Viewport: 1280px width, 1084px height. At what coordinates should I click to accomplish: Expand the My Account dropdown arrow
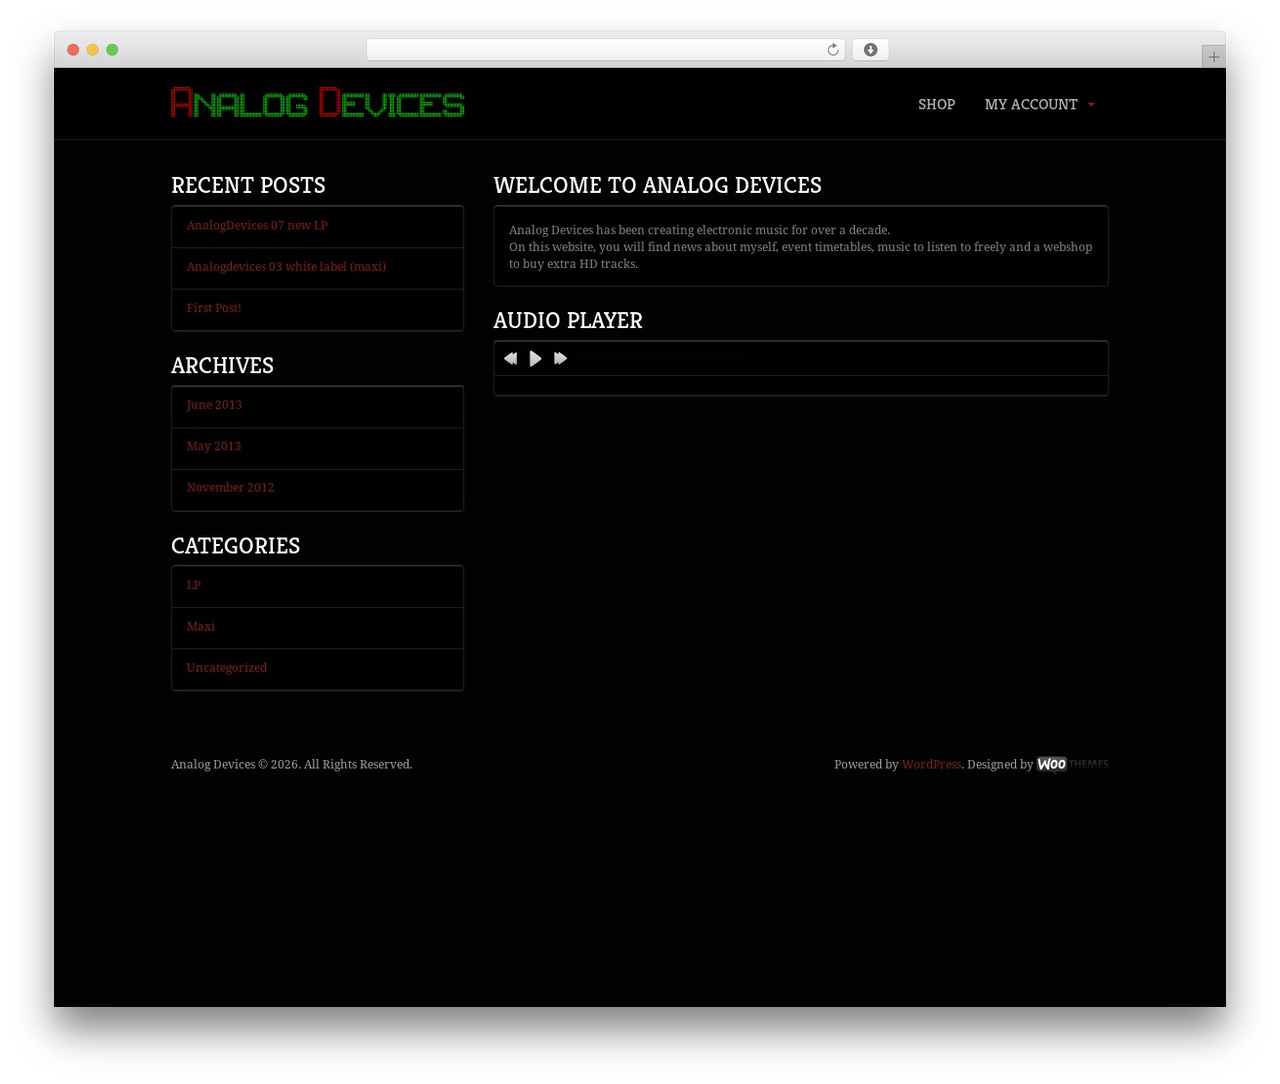[x=1091, y=105]
